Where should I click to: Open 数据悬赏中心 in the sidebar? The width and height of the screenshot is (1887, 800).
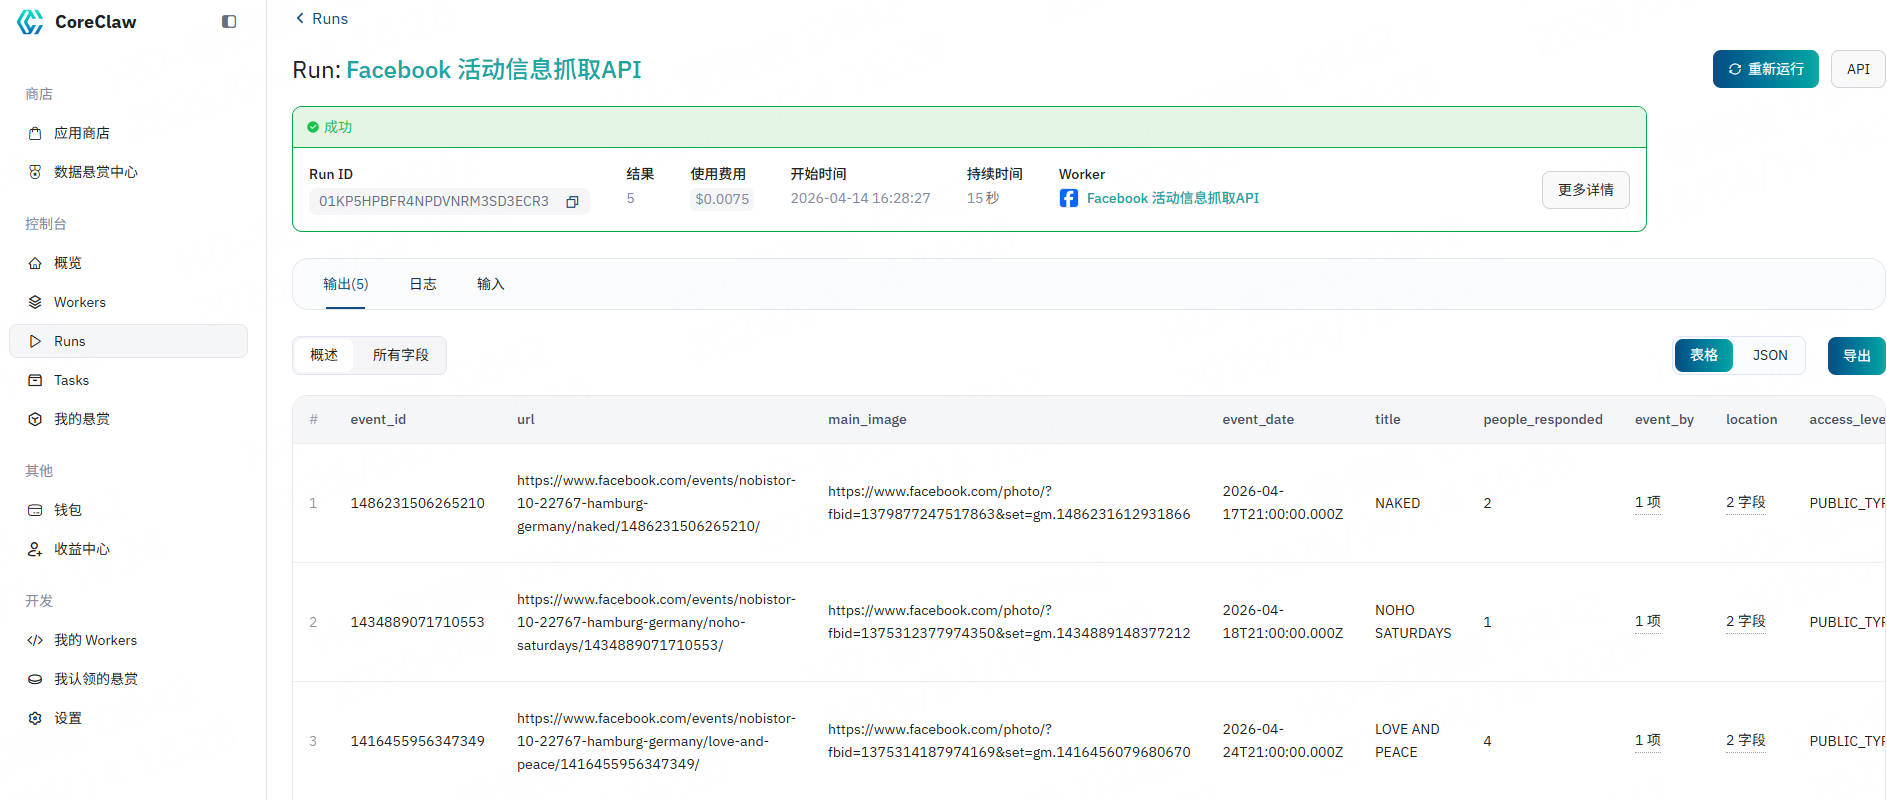pos(95,172)
